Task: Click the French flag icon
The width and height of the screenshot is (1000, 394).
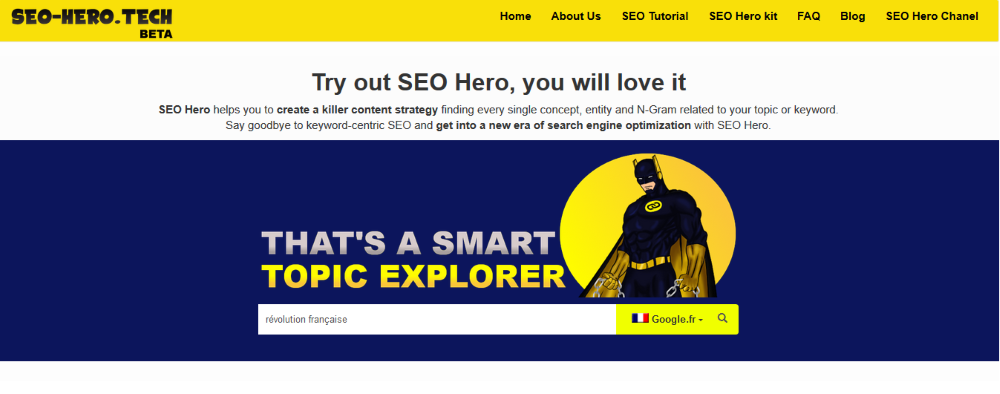Action: 640,318
